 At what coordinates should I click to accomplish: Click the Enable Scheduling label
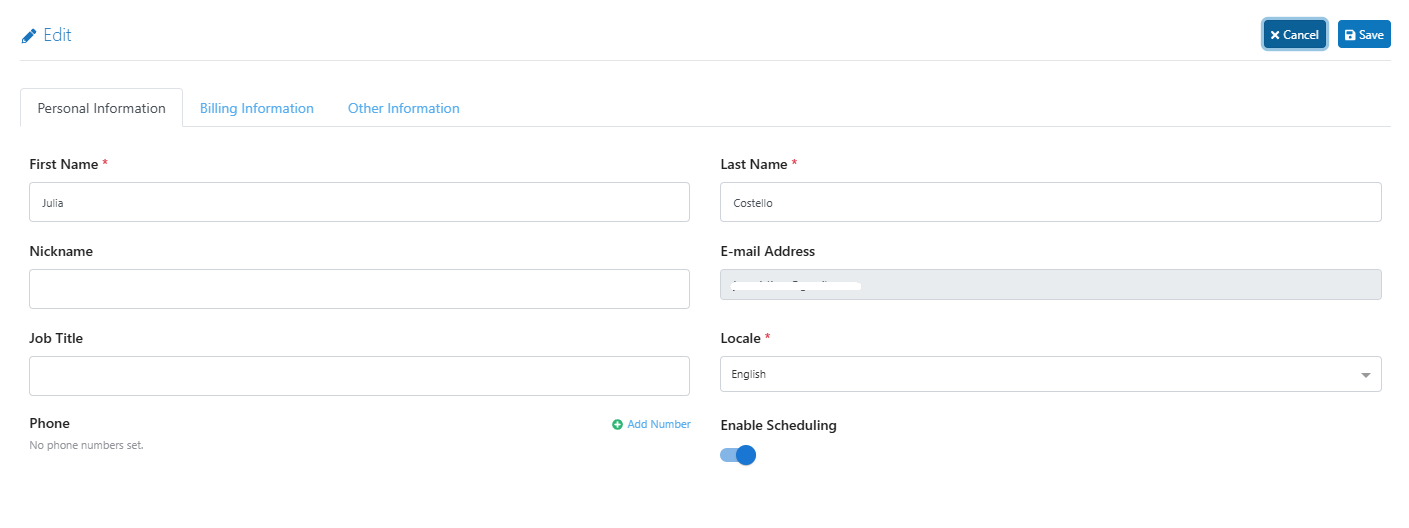779,425
